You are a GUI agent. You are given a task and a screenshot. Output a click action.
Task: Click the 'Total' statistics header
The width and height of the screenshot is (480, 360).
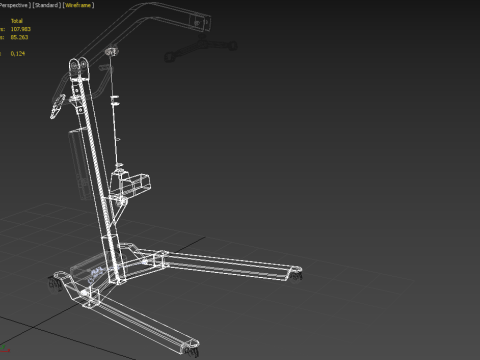[17, 21]
